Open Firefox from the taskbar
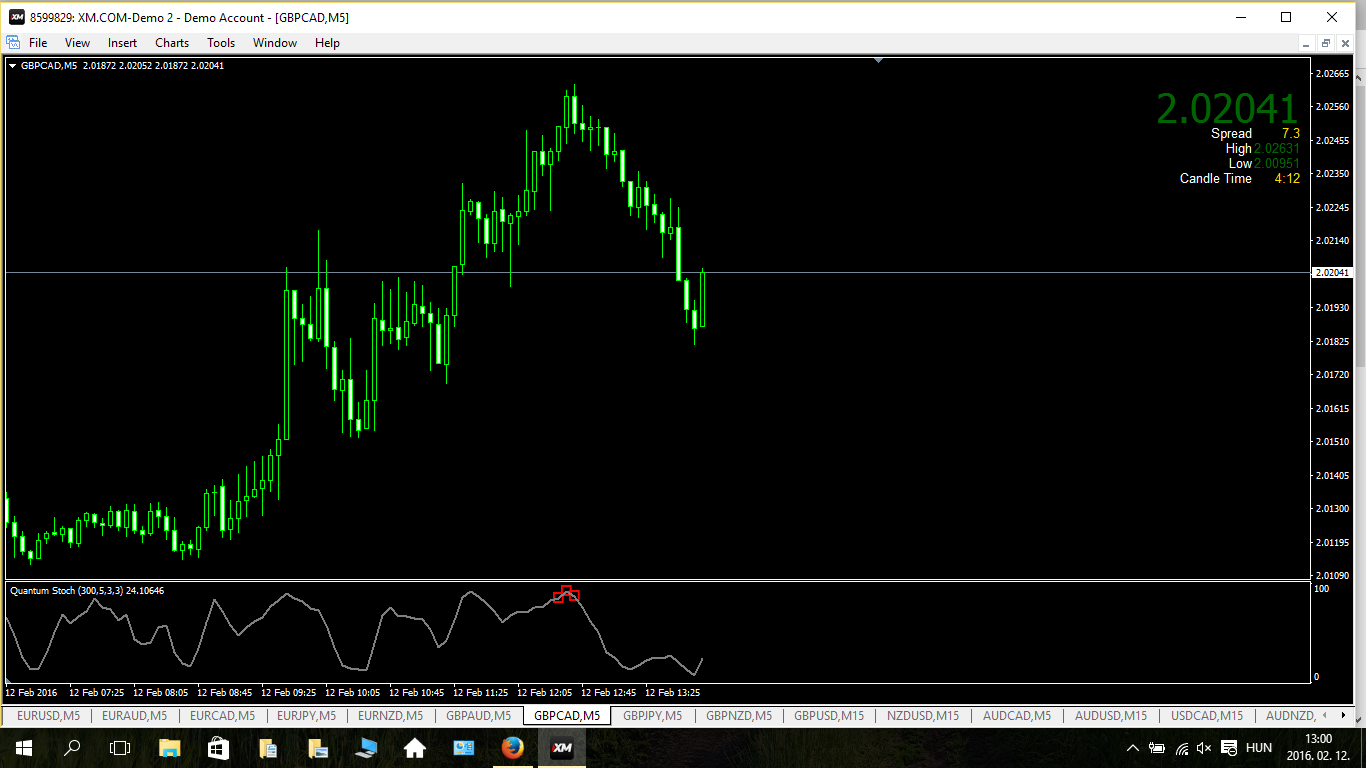1366x768 pixels. point(513,748)
